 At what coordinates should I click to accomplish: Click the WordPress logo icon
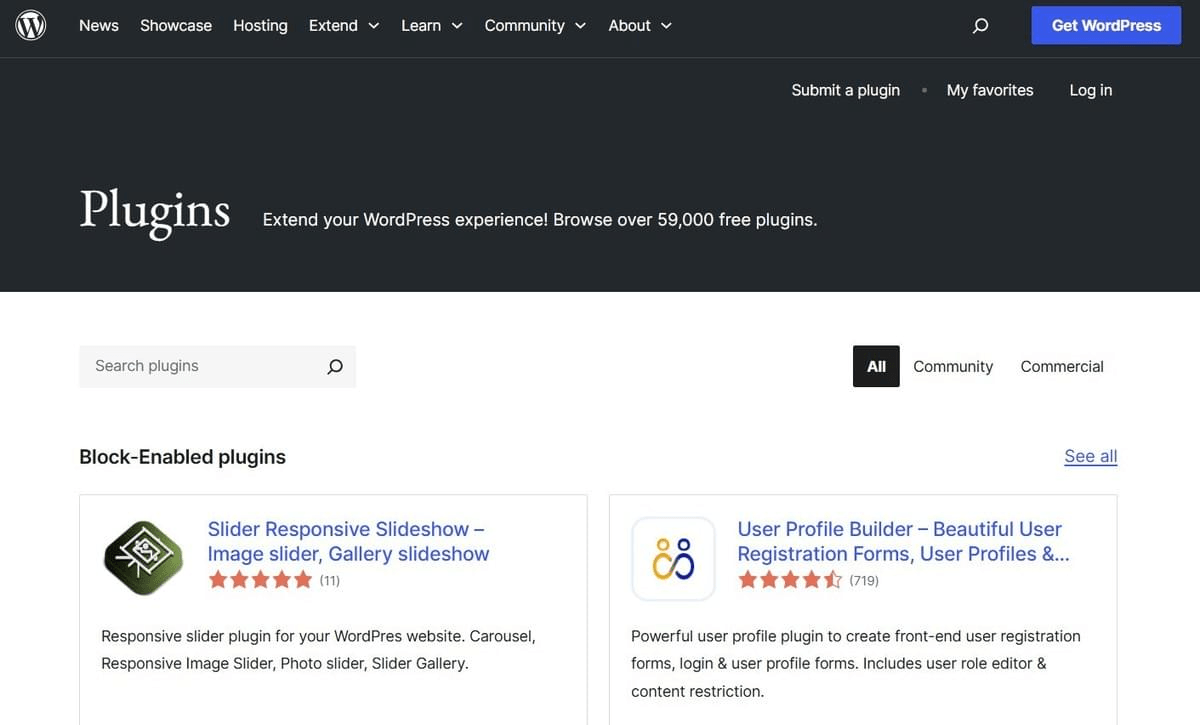(31, 25)
